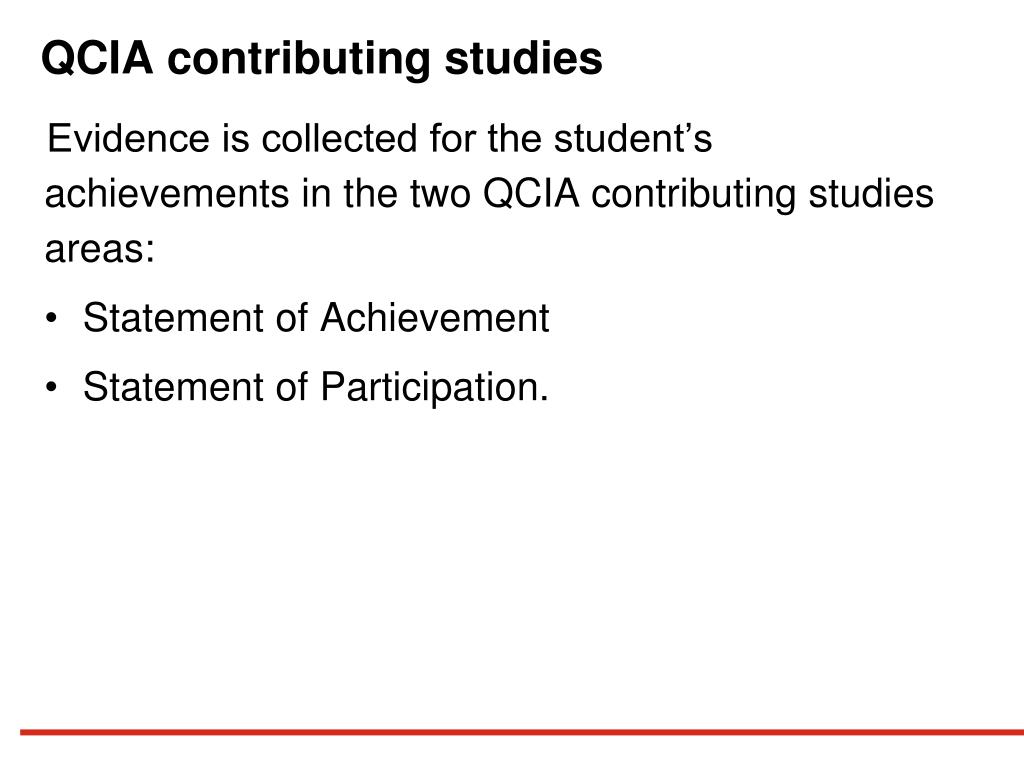
Task: Click the word "Participation." in the second bullet
Action: coord(435,388)
